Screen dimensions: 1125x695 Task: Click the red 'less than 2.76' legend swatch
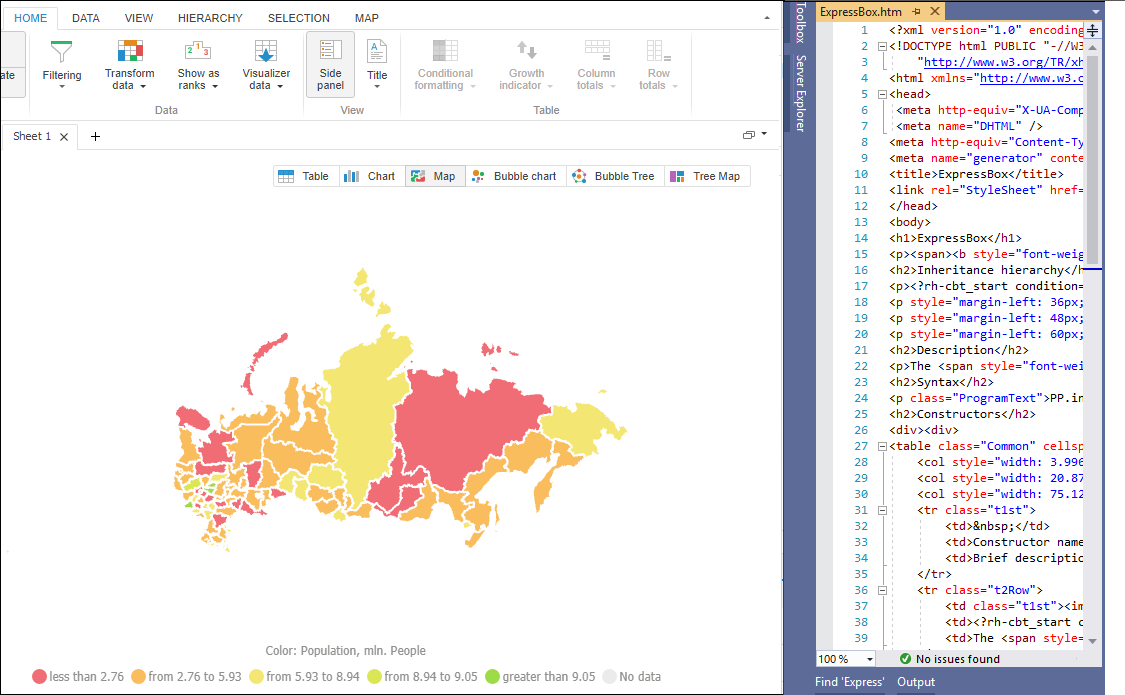[40, 677]
